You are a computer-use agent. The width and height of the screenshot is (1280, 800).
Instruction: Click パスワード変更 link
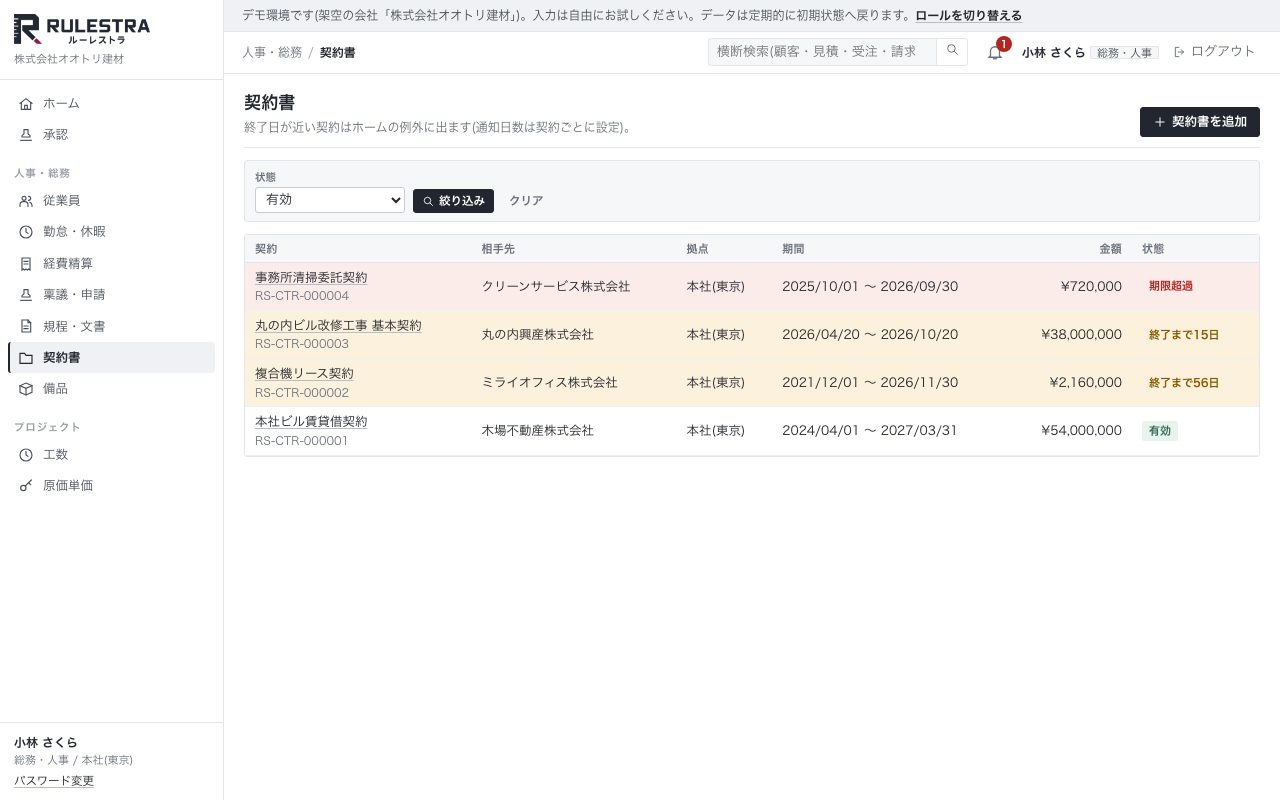54,781
